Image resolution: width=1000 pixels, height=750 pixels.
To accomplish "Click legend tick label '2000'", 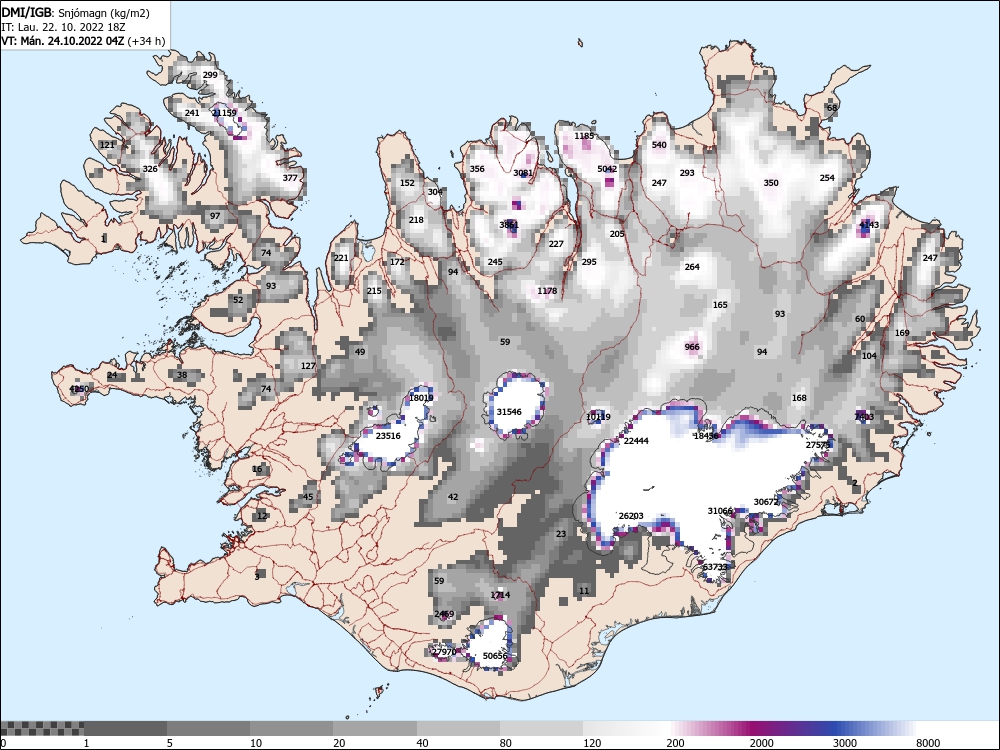I will 761,743.
